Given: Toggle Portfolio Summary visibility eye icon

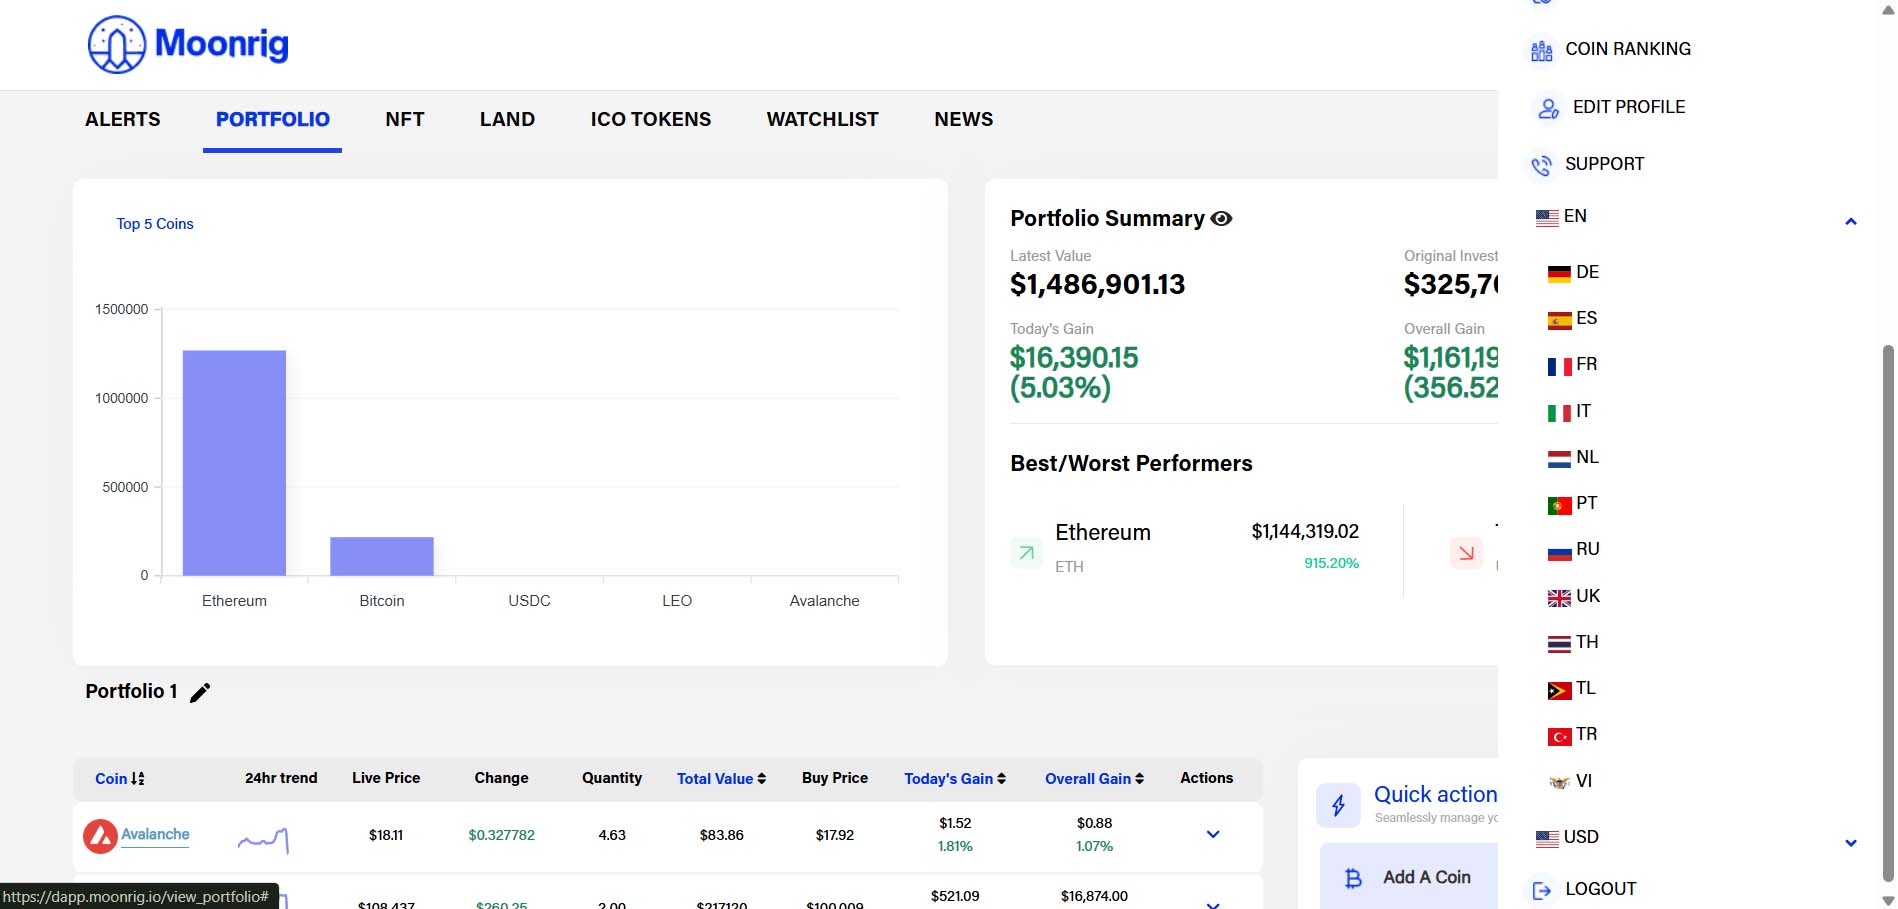Looking at the screenshot, I should coord(1221,219).
